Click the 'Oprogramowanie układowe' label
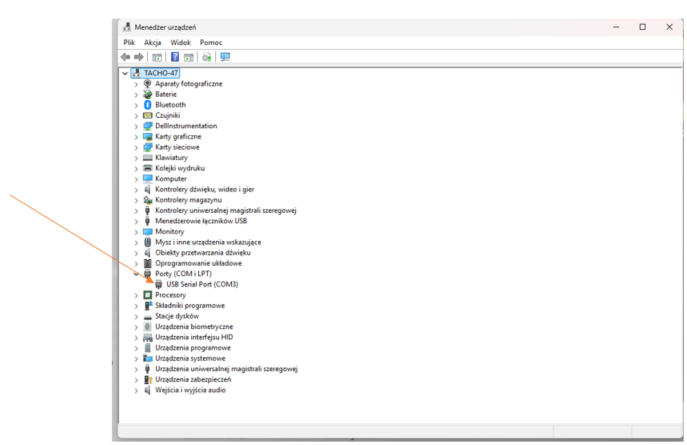687x445 pixels. tap(198, 263)
